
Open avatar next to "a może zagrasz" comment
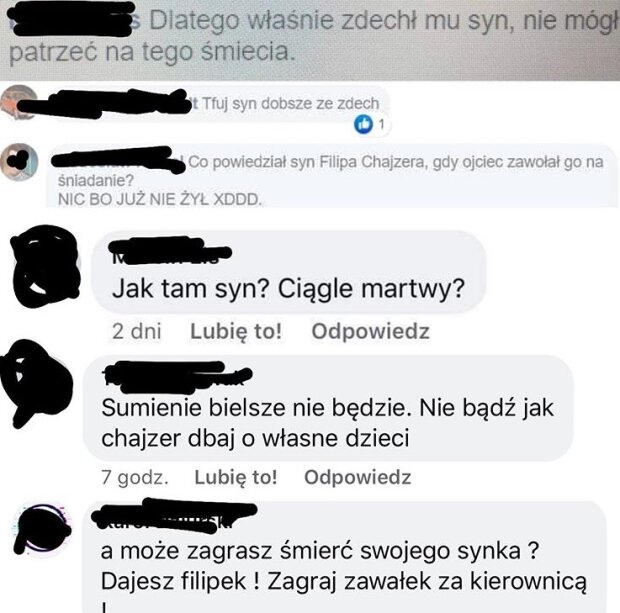pyautogui.click(x=43, y=529)
